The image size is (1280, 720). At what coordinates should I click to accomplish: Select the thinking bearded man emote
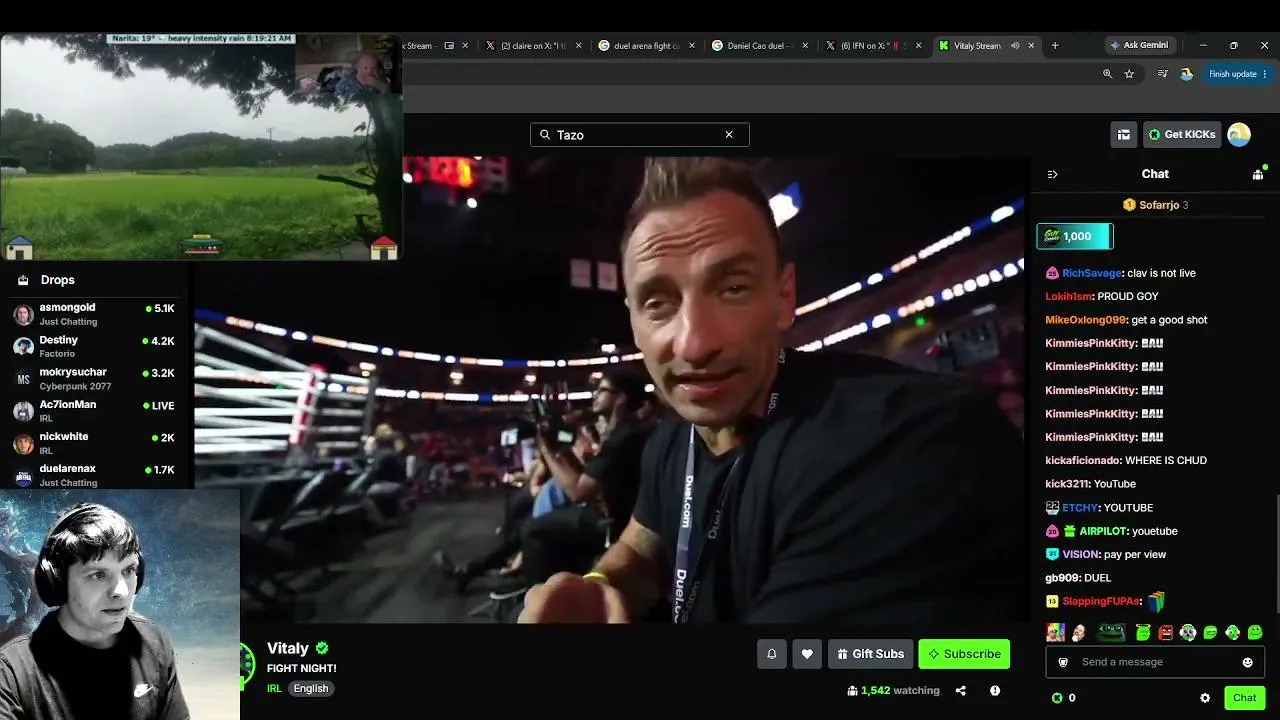[1078, 632]
